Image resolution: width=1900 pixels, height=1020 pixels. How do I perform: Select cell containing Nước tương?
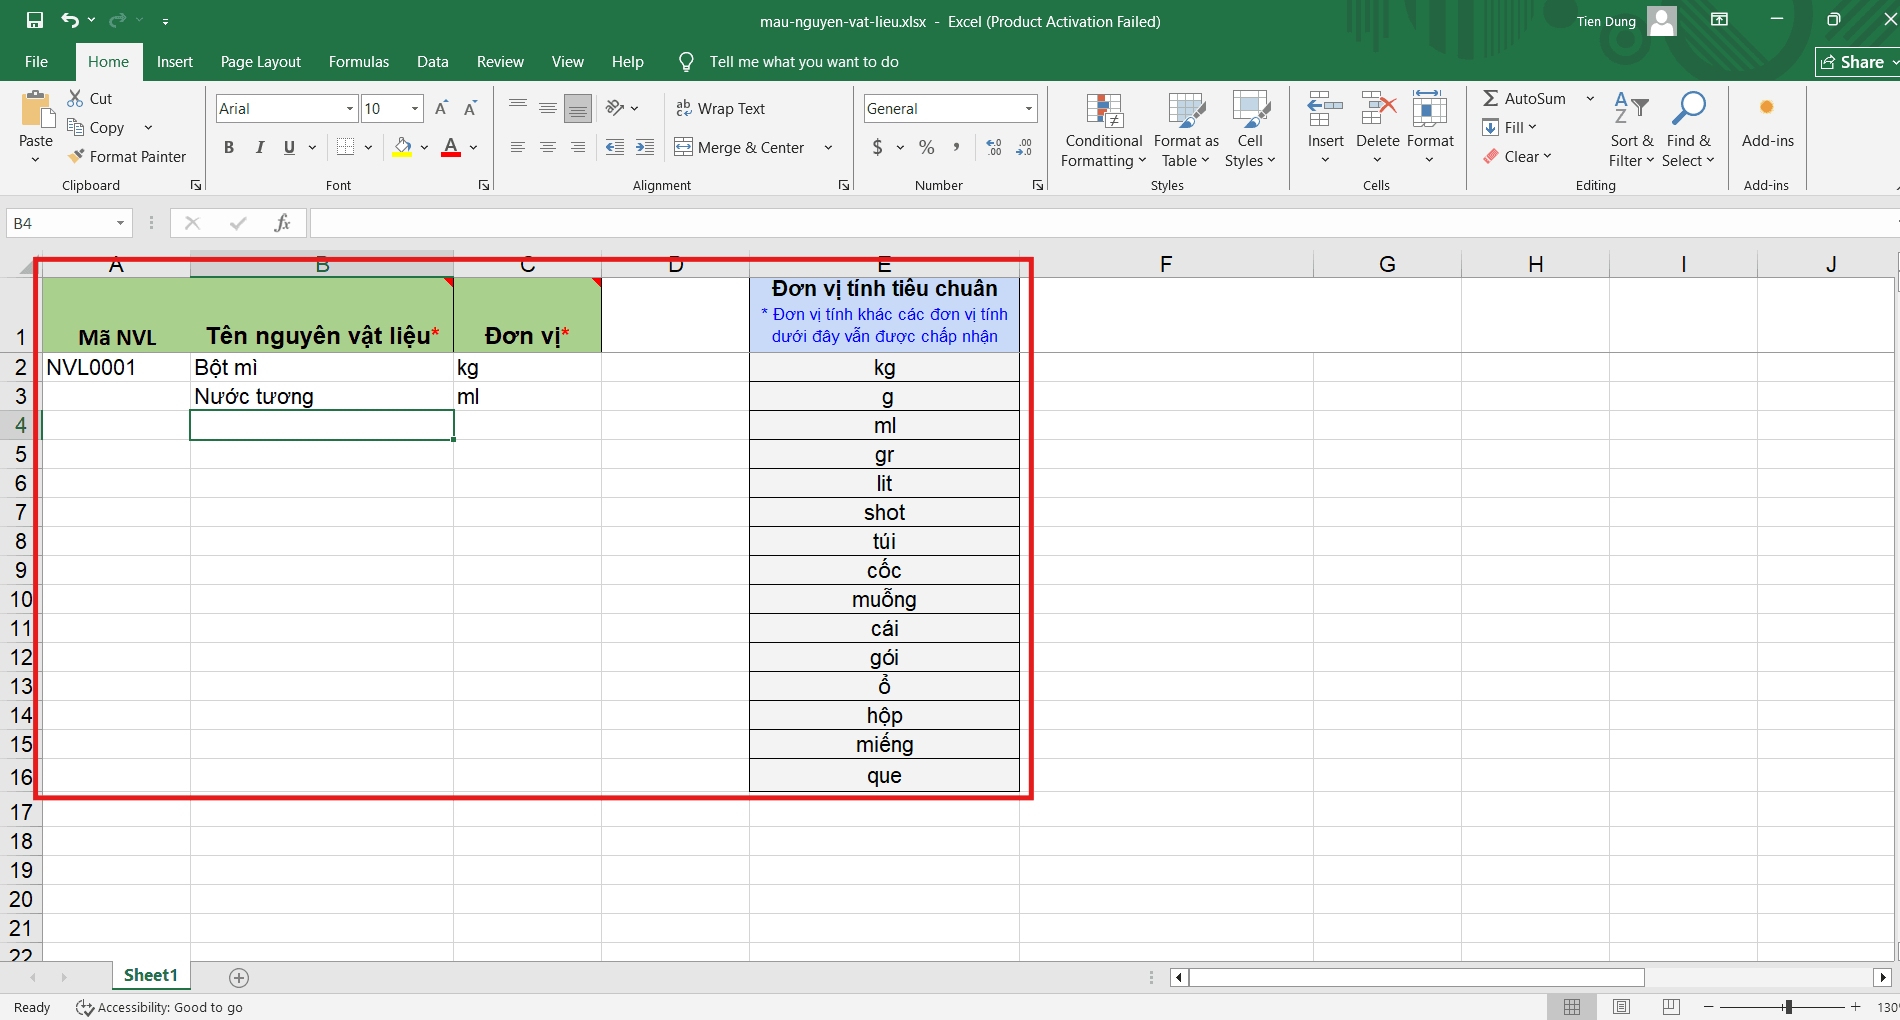tap(322, 396)
